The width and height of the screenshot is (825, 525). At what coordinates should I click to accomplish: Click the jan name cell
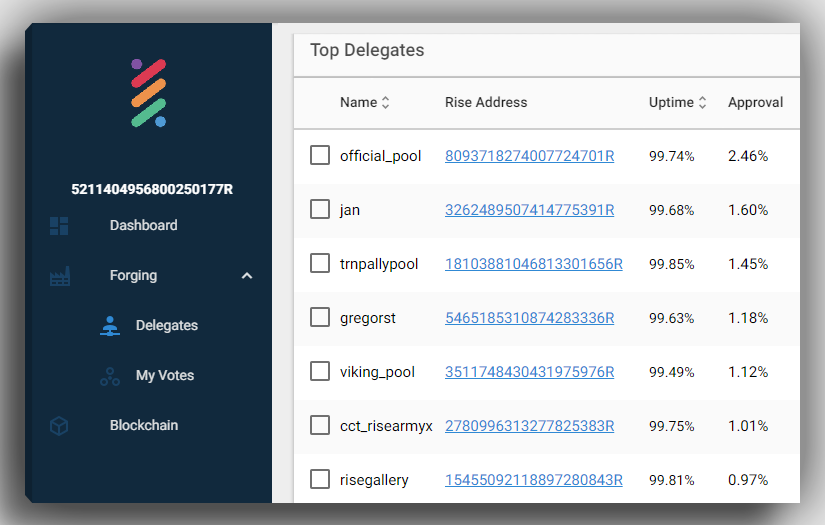pyautogui.click(x=350, y=210)
